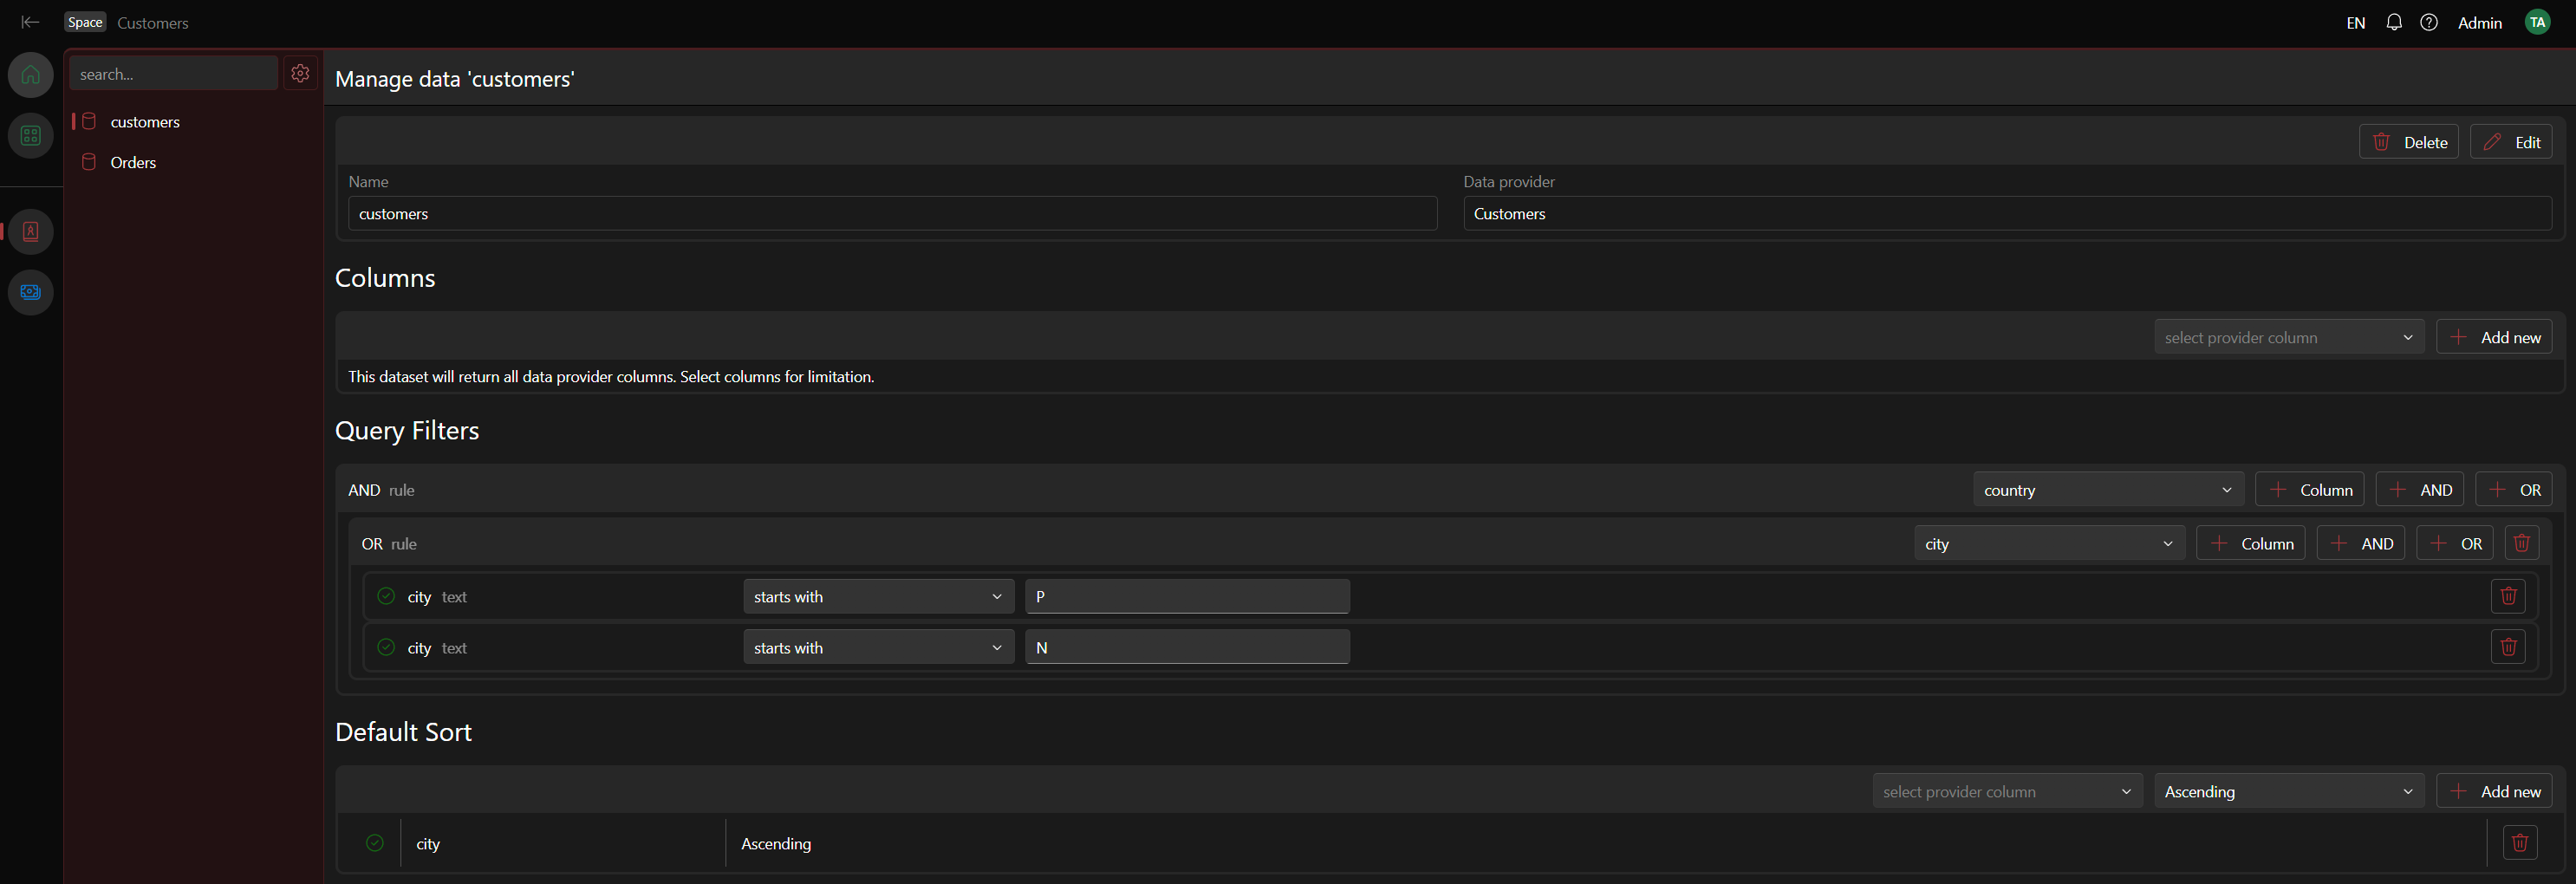Click Add new in Columns section

click(x=2494, y=337)
